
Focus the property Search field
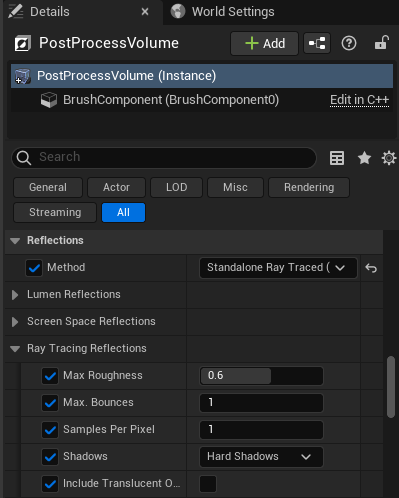164,157
